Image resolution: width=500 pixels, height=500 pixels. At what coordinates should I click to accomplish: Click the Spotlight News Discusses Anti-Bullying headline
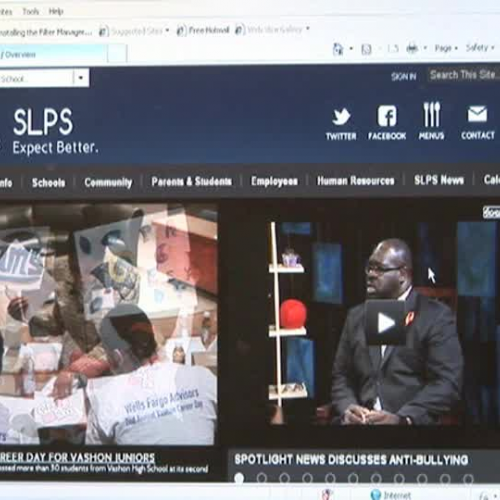point(351,460)
